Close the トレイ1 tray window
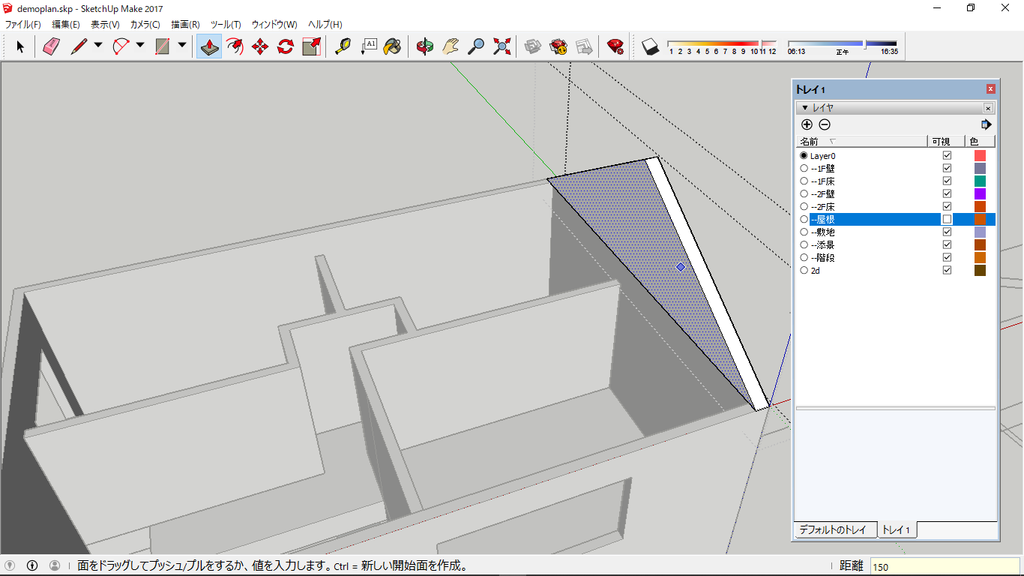This screenshot has height=576, width=1024. coord(991,89)
